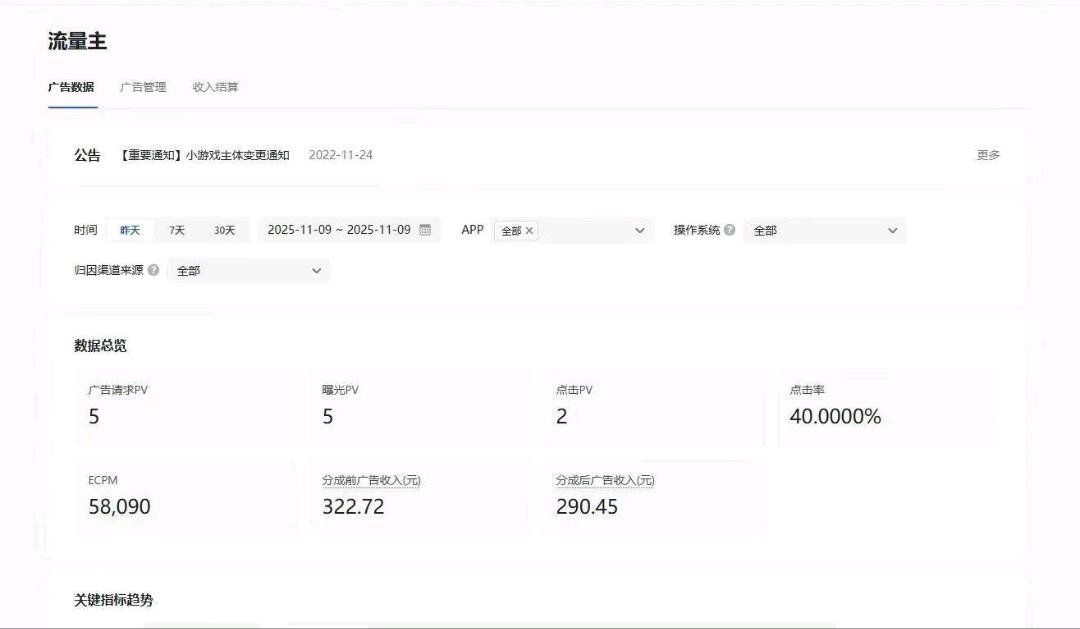Click the help icon beside 操作系统 filter
This screenshot has width=1080, height=629.
point(728,229)
